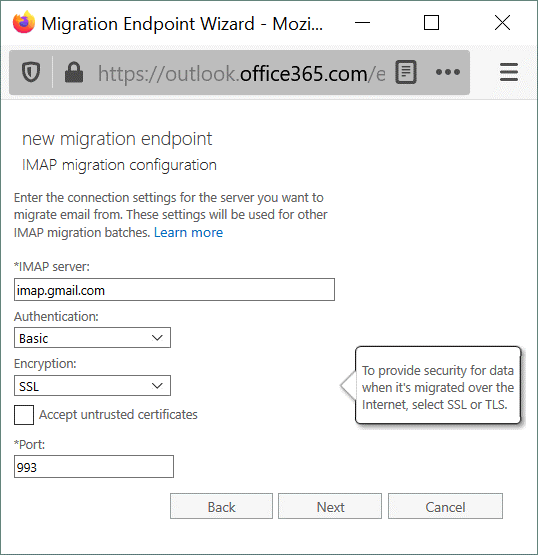
Task: Click into the IMAP server text field
Action: click(174, 290)
